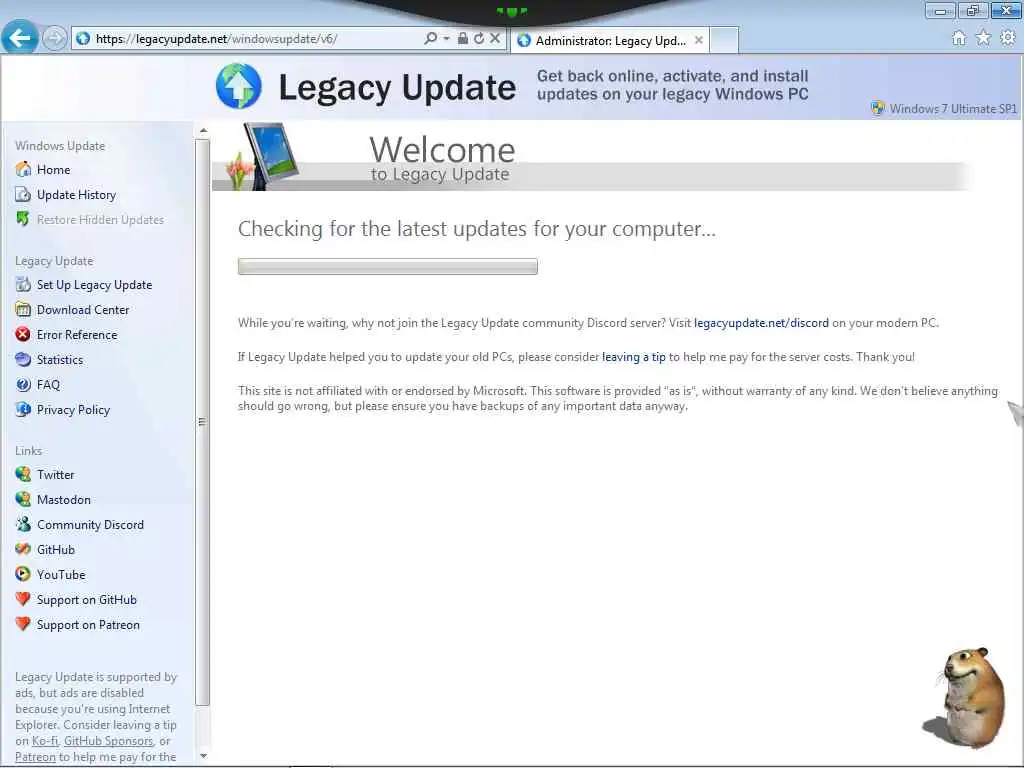Open the Community Discord sidebar link

click(90, 524)
